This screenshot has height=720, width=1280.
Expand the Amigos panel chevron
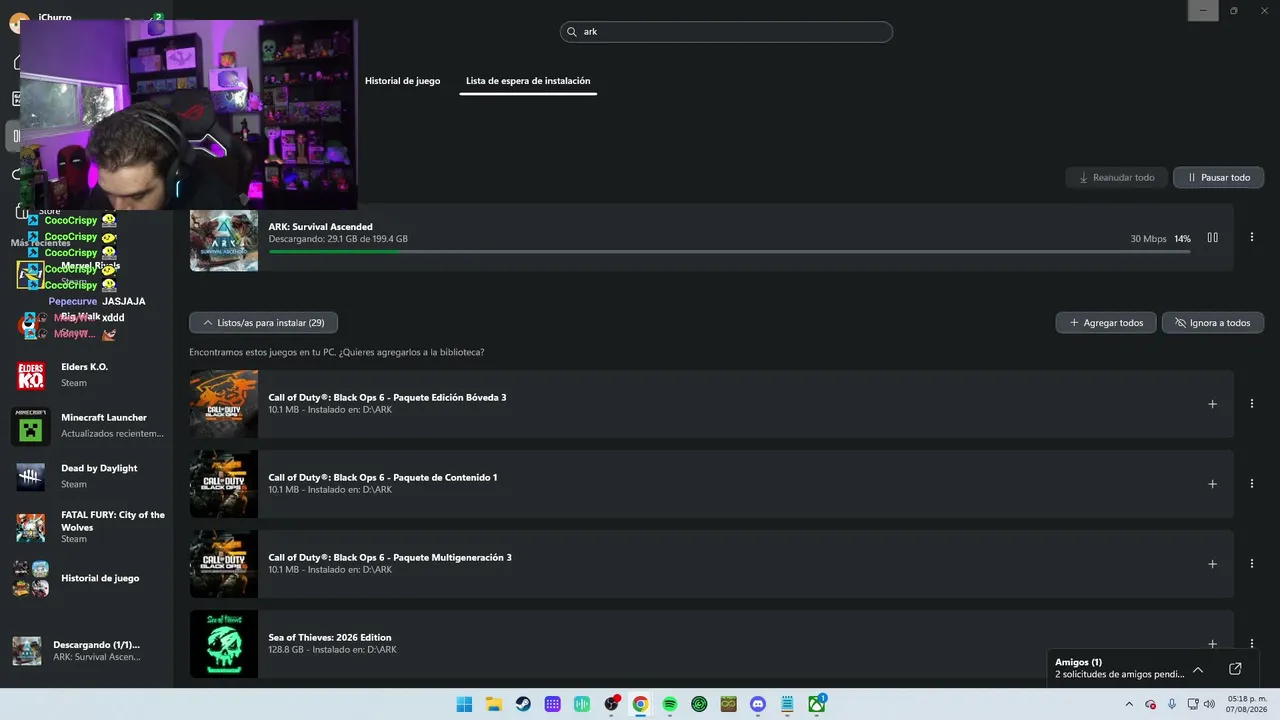[x=1198, y=669]
